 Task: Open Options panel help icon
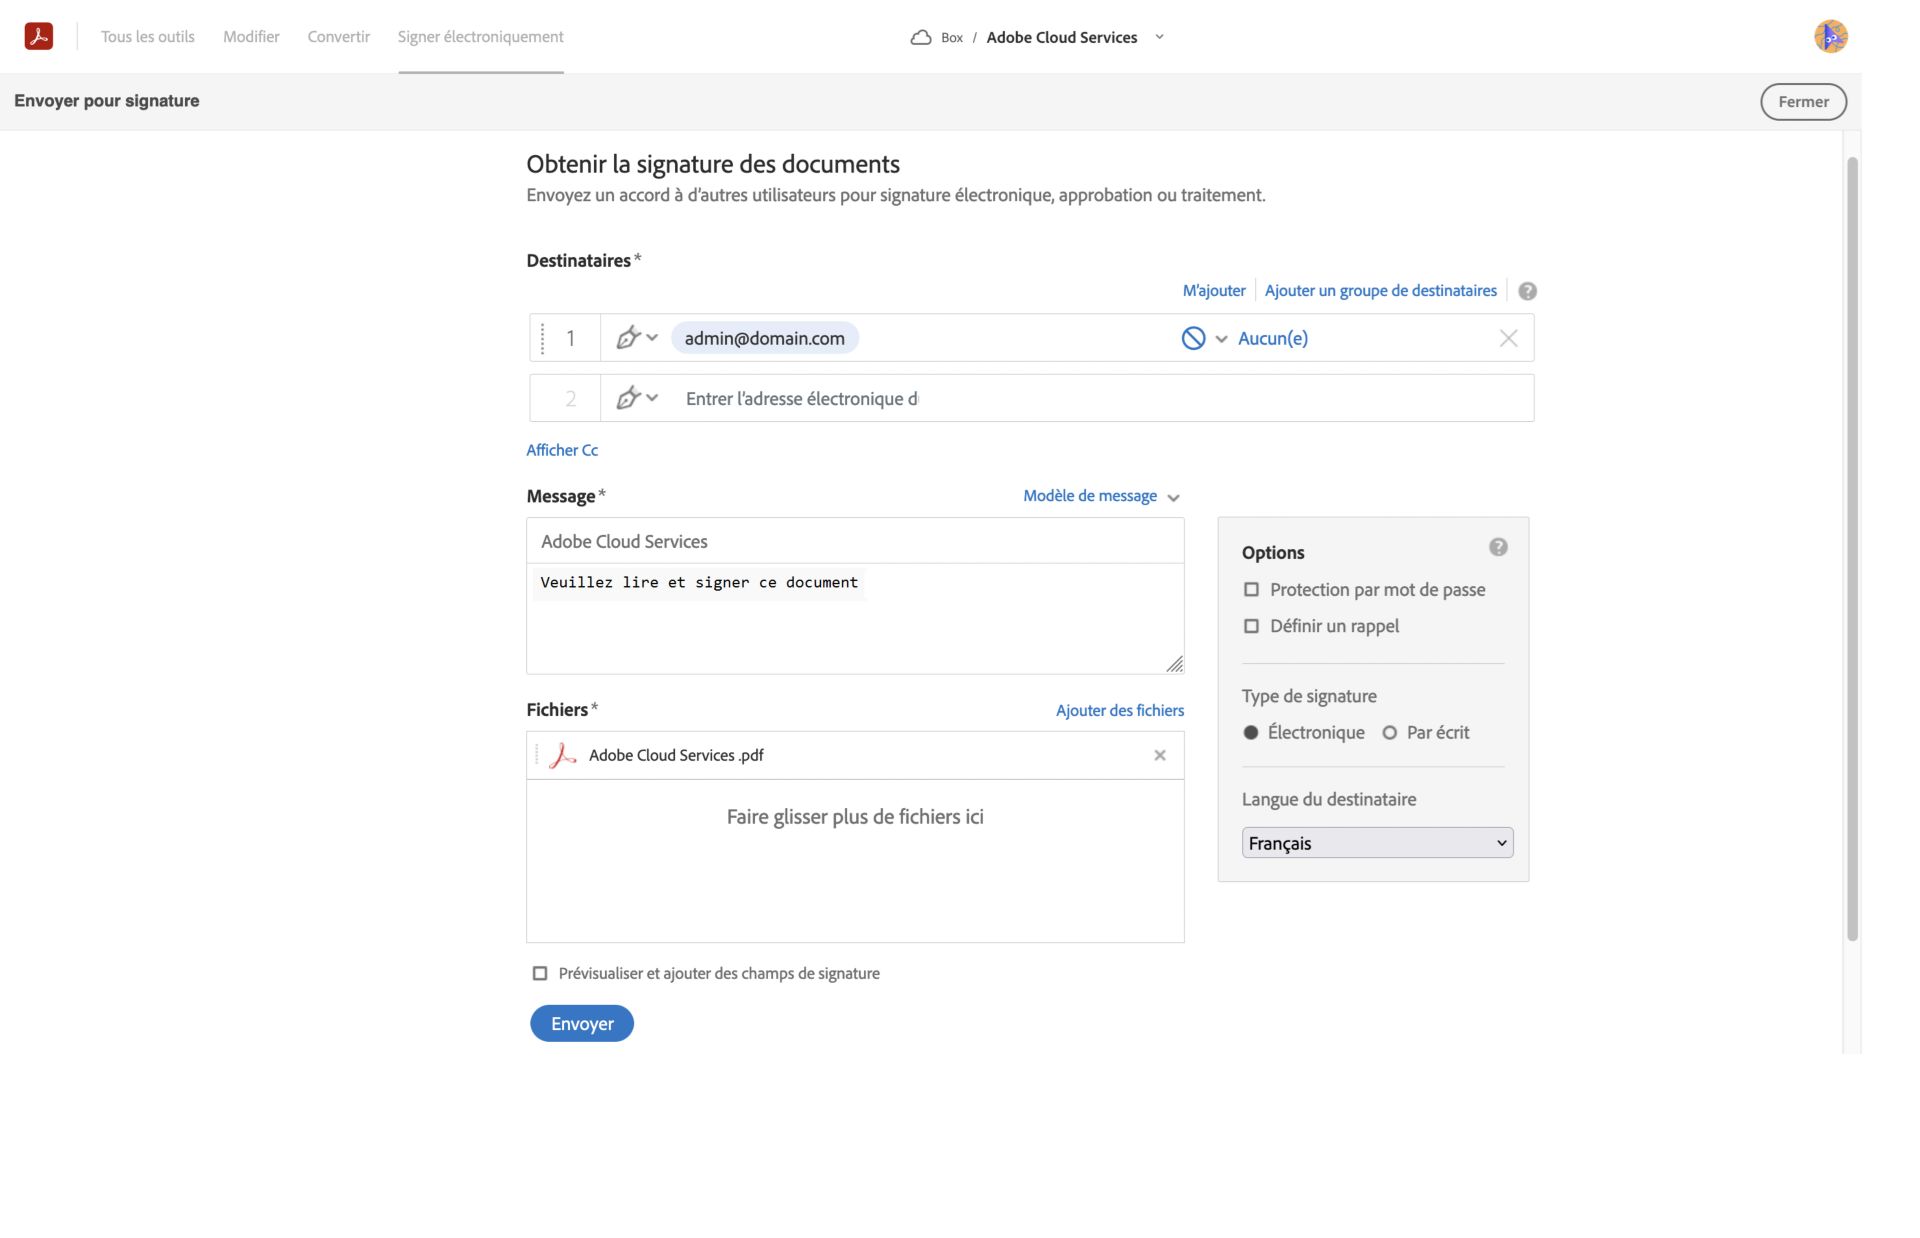click(x=1498, y=547)
